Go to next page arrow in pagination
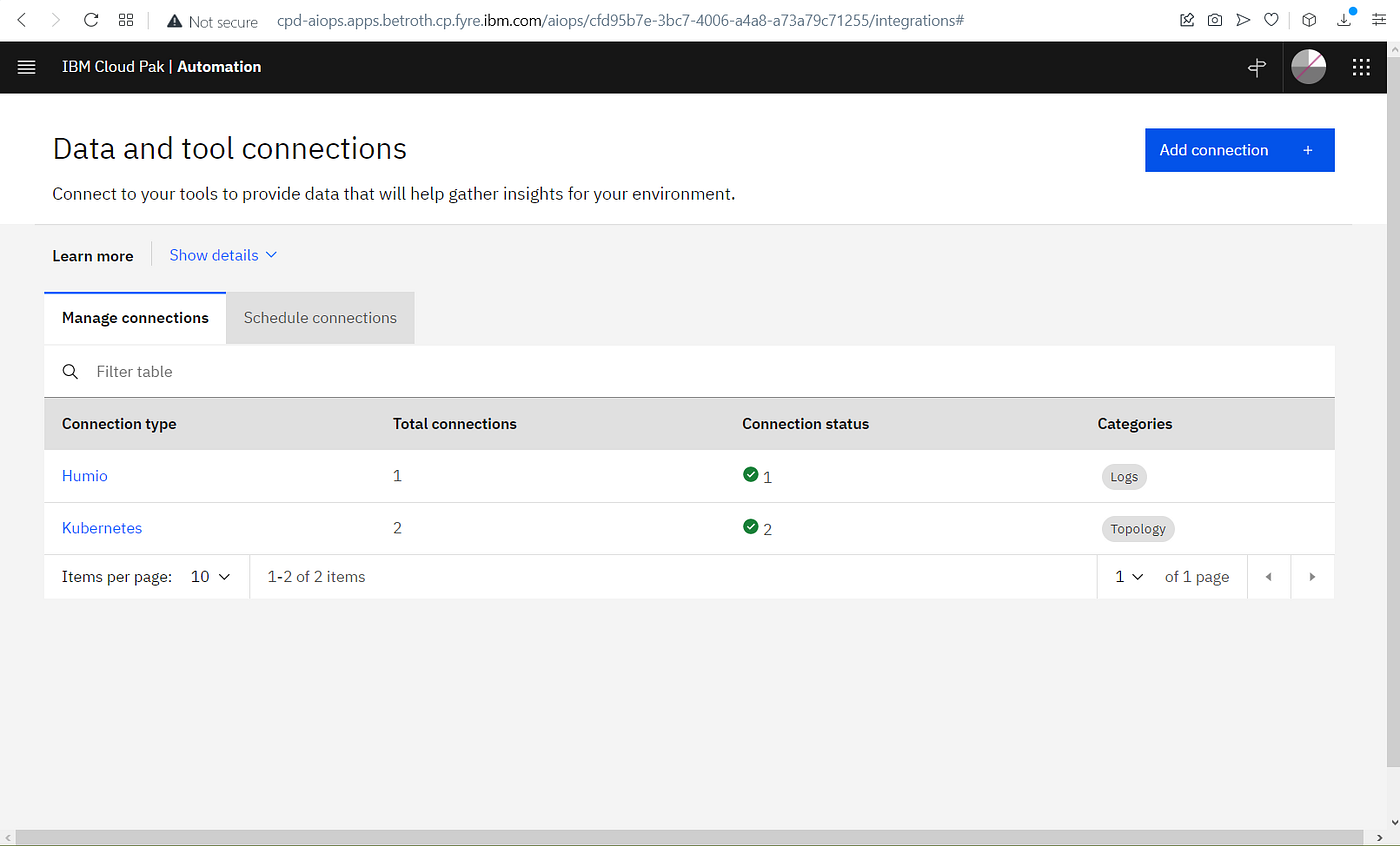The height and width of the screenshot is (846, 1400). click(1312, 577)
